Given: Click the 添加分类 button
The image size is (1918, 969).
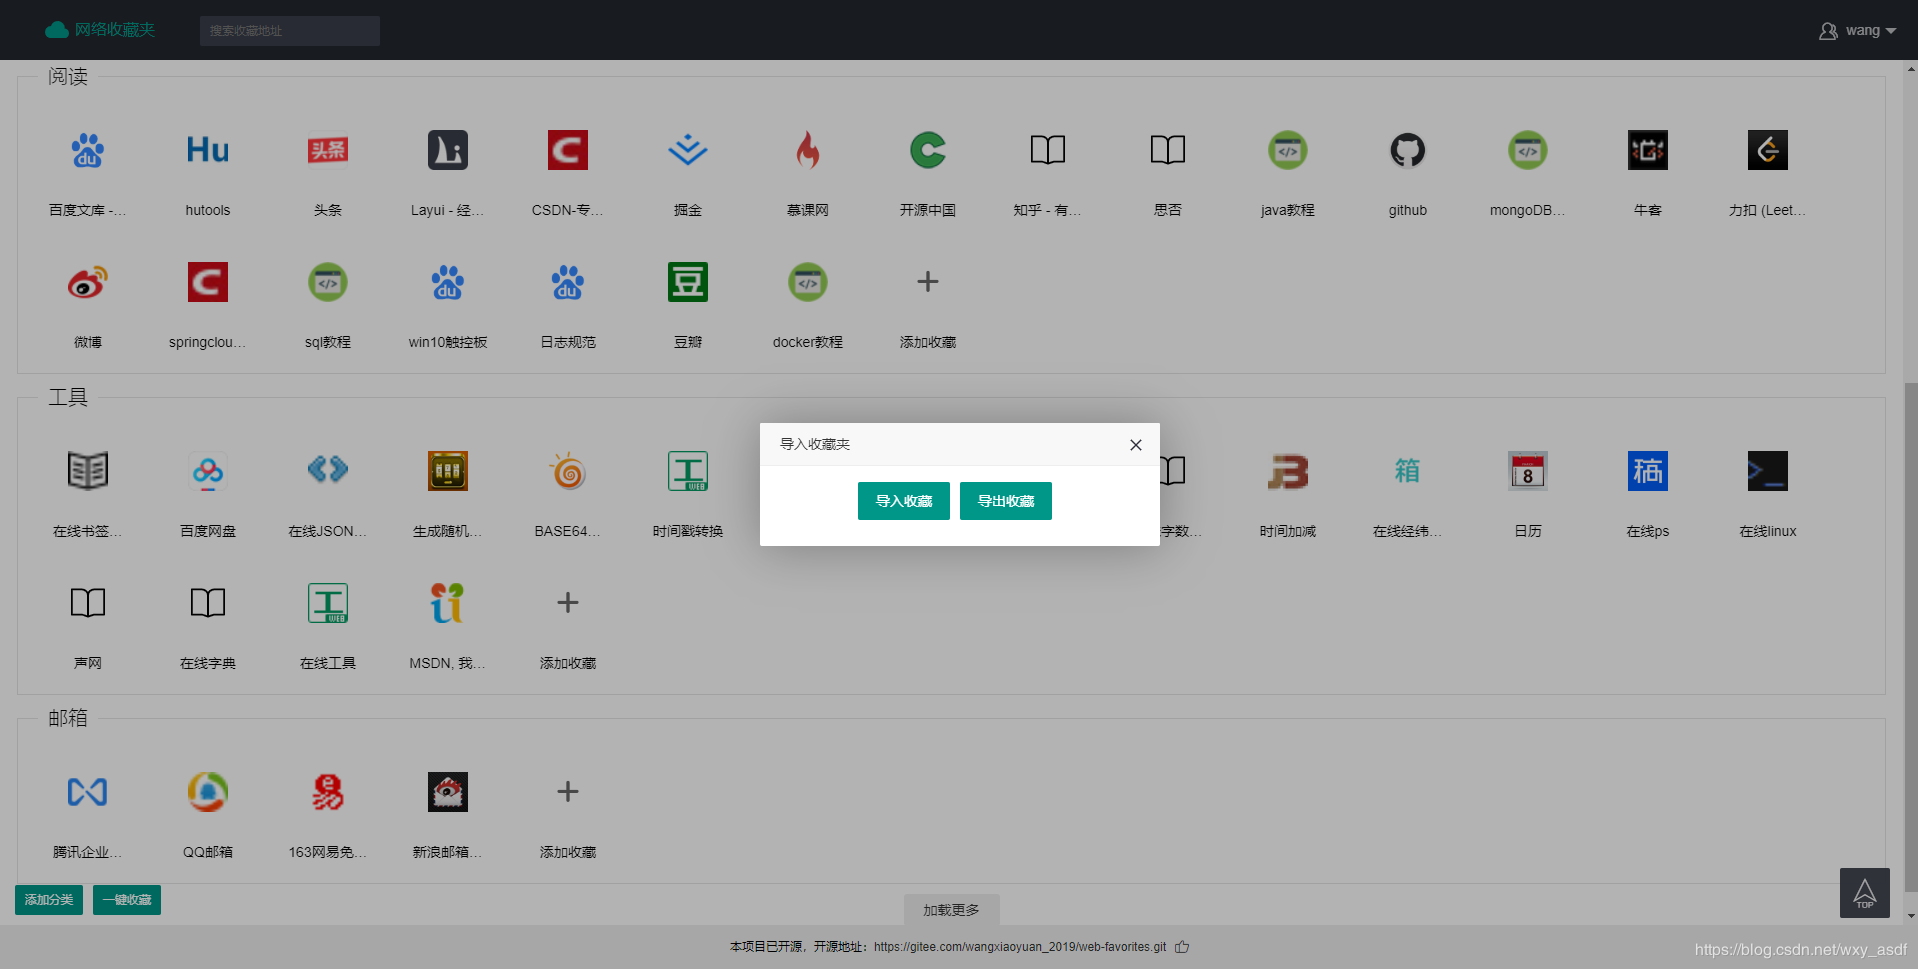Looking at the screenshot, I should [x=49, y=900].
